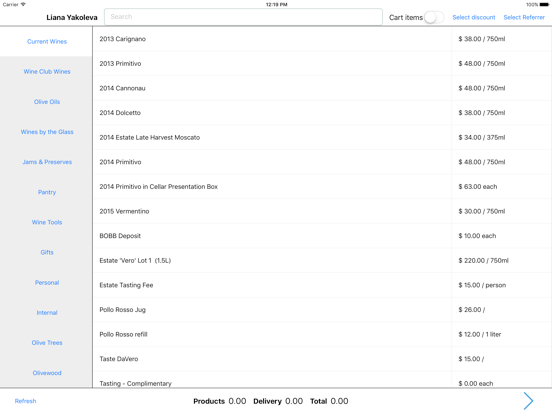The height and width of the screenshot is (414, 552).
Task: Open the Pantry category
Action: tap(47, 192)
